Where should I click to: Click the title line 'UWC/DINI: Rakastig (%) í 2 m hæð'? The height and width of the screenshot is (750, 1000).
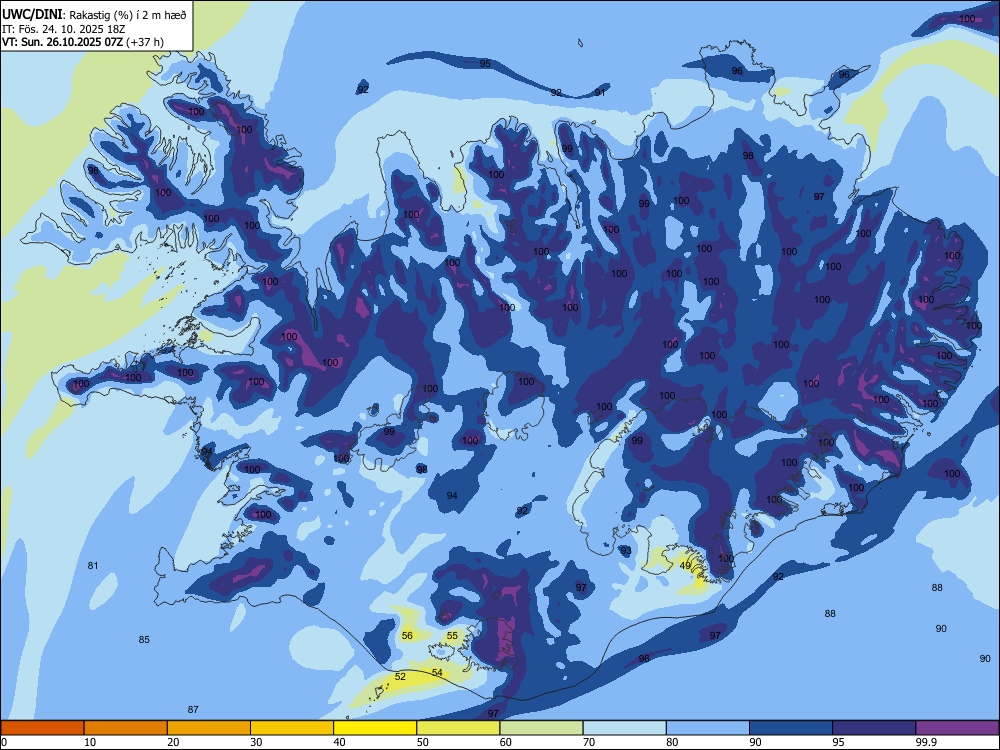(94, 15)
